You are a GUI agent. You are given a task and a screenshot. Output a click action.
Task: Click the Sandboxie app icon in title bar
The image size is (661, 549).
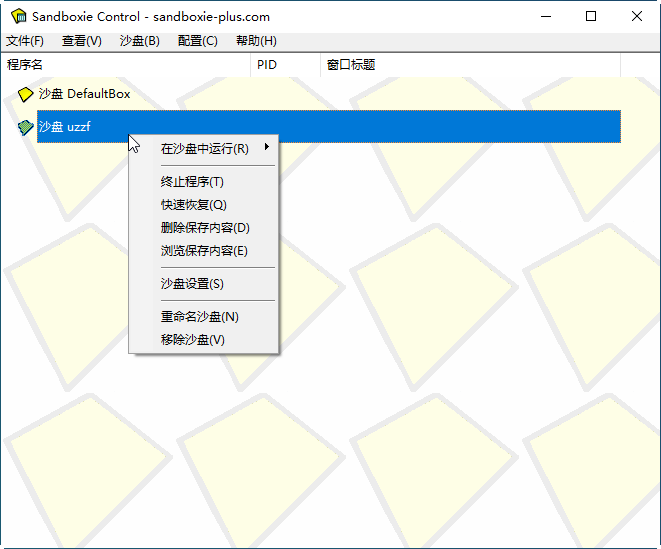coord(19,16)
